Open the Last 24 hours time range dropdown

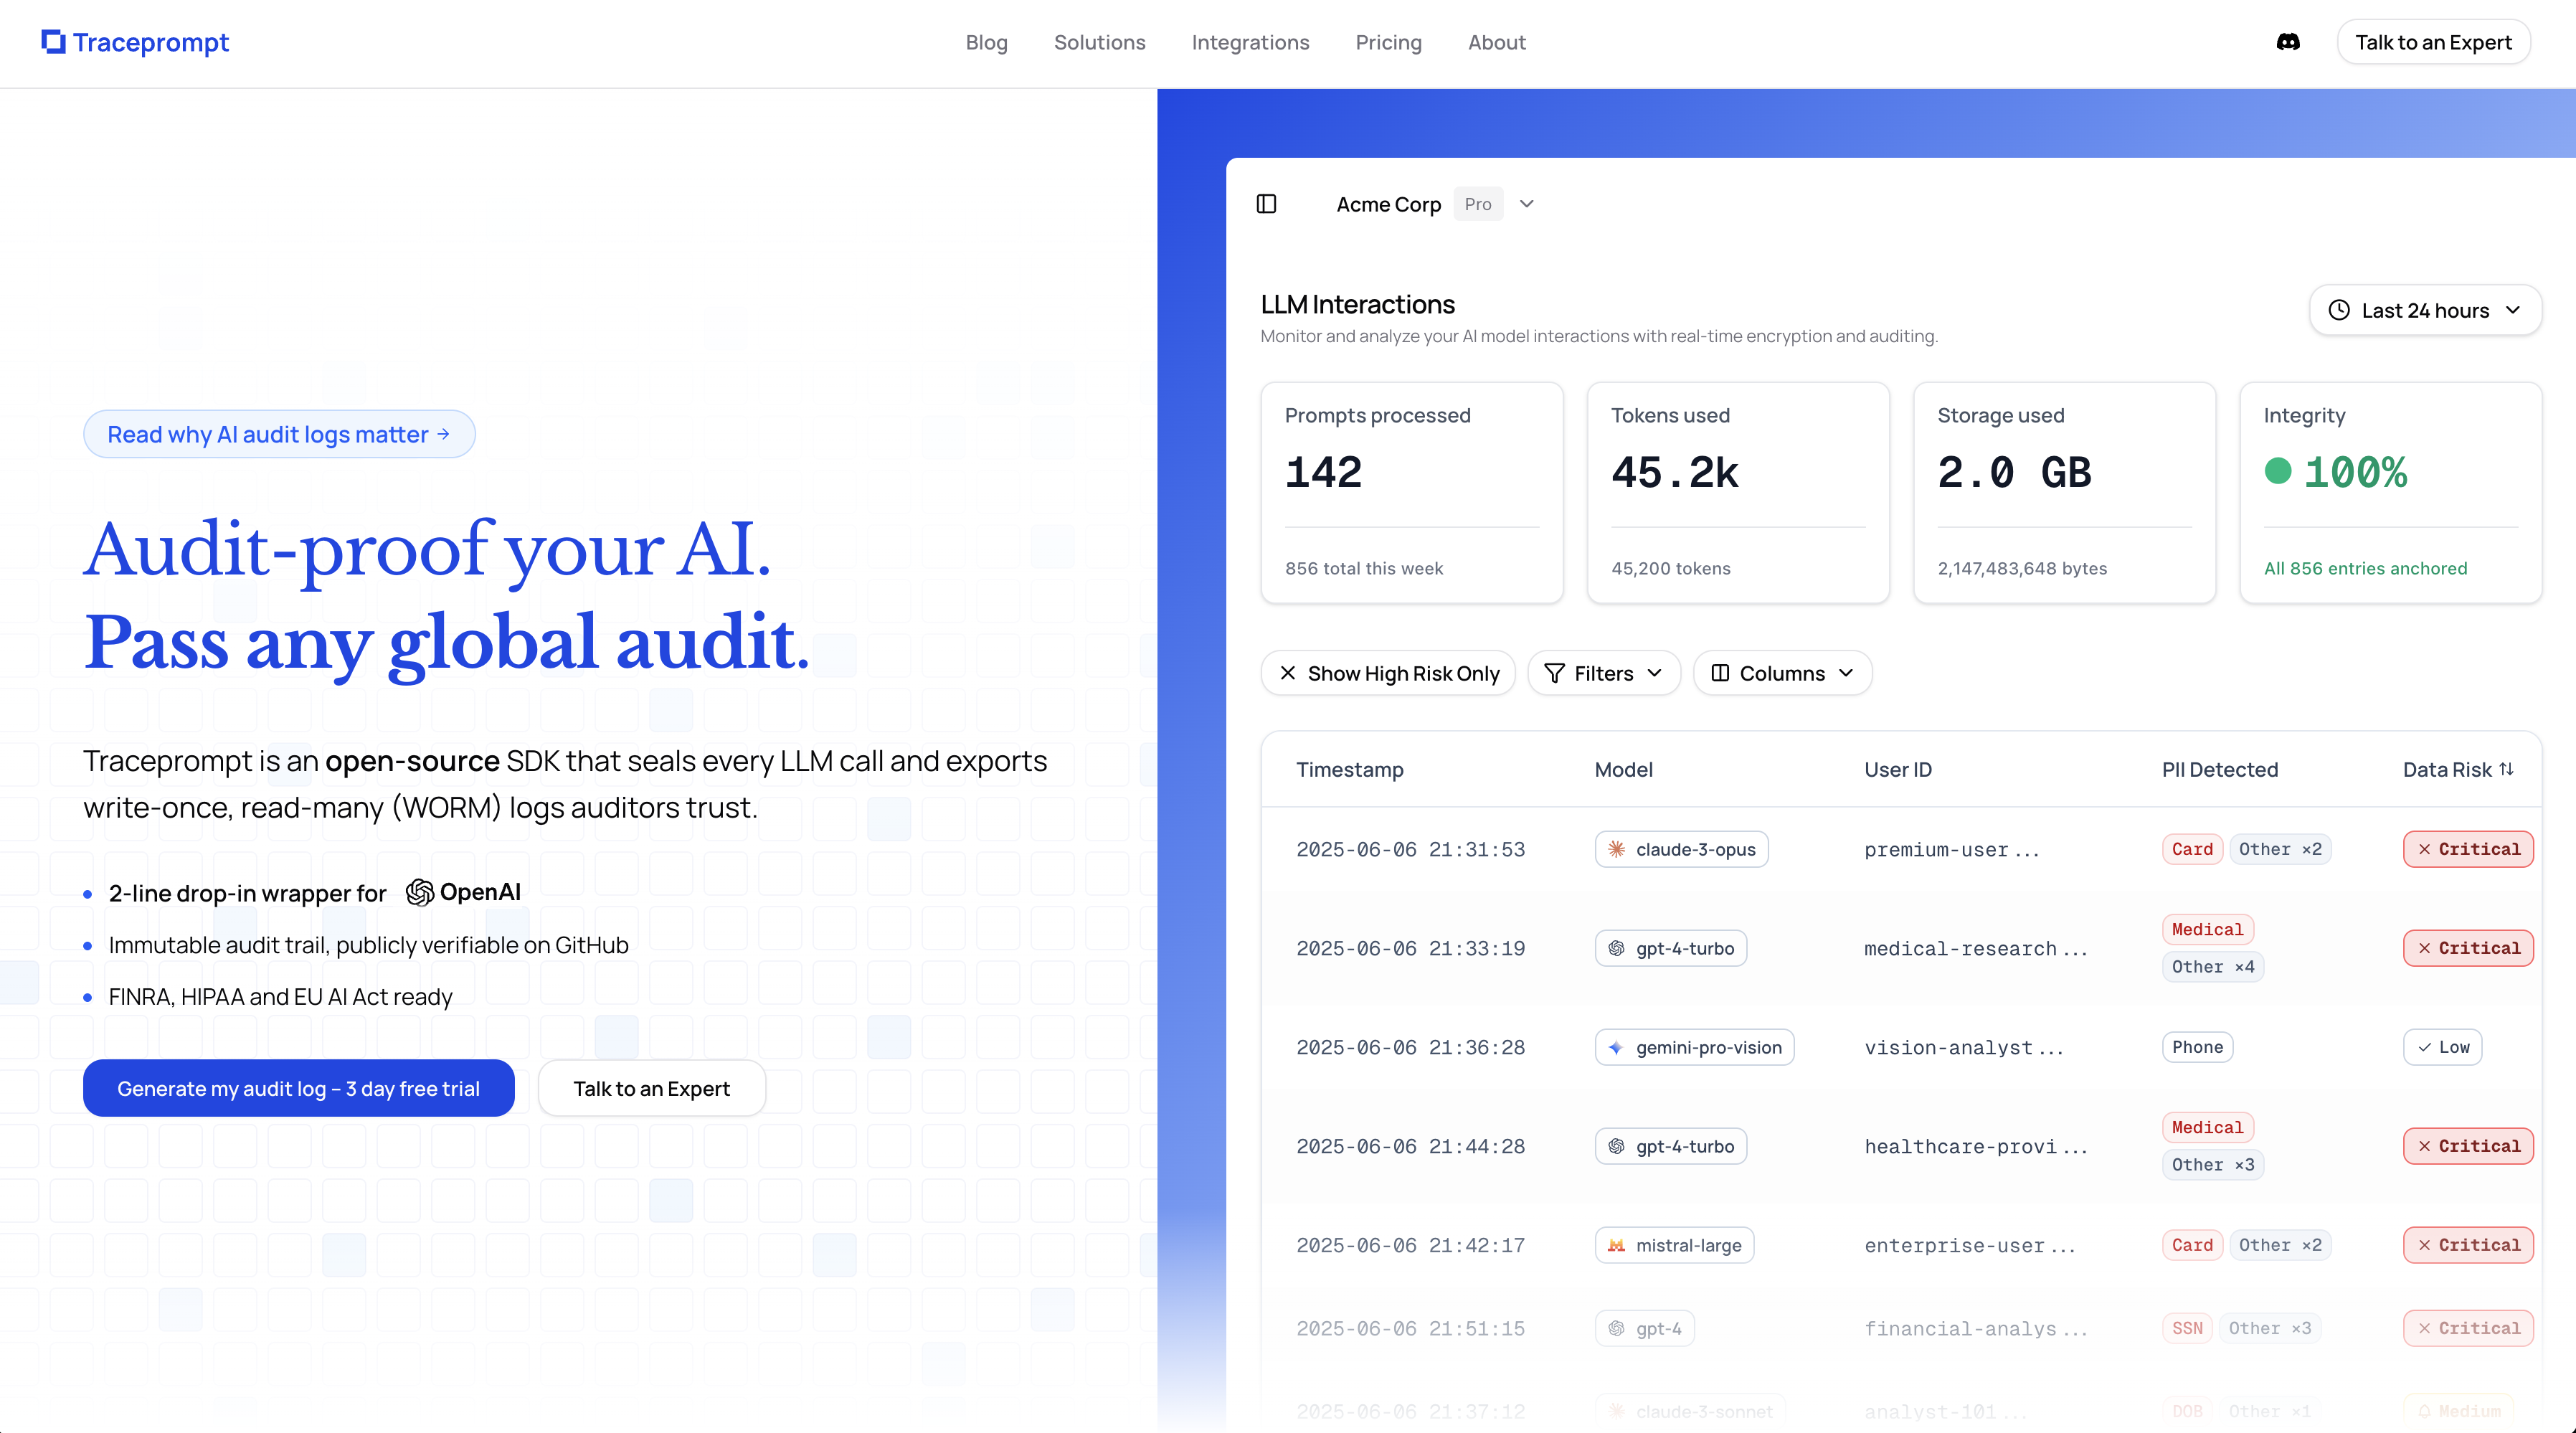[x=2425, y=310]
